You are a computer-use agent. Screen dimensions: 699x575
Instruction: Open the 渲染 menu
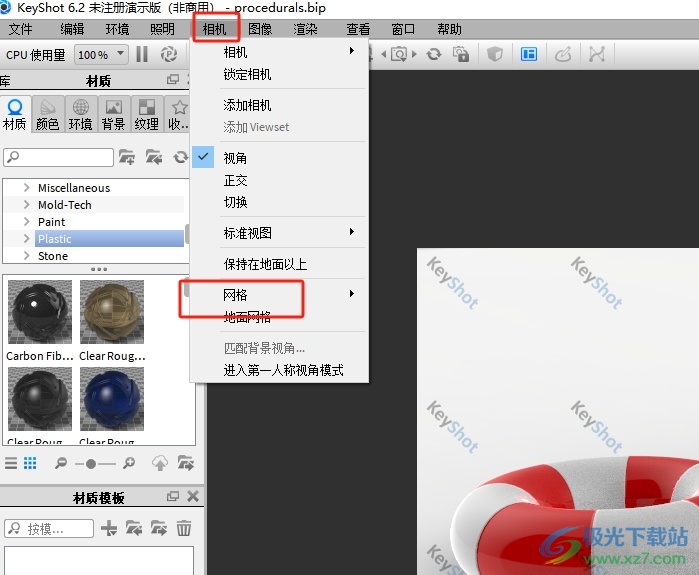(x=305, y=29)
